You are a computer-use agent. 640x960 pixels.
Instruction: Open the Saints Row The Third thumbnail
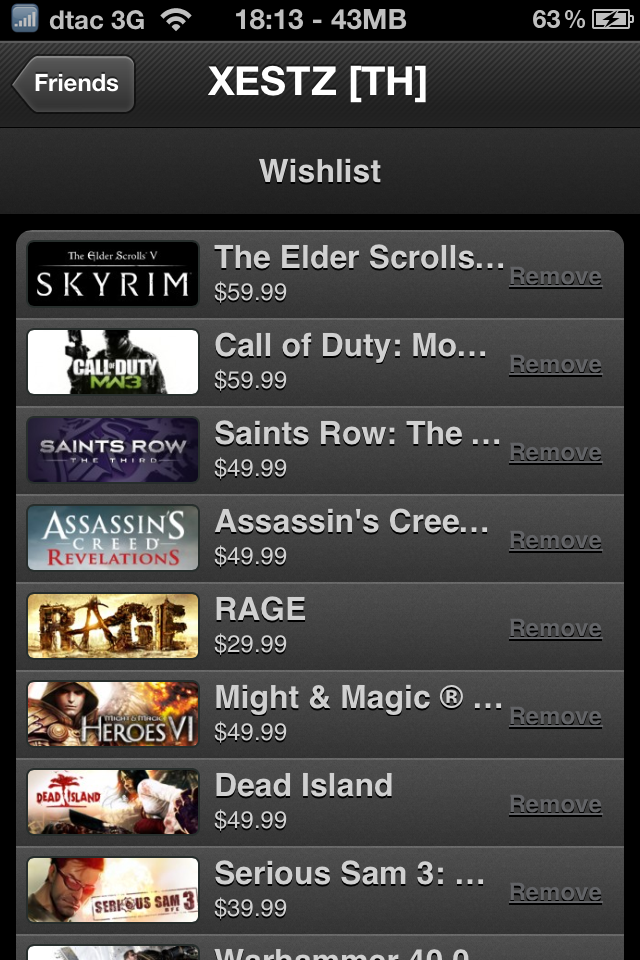click(x=113, y=450)
